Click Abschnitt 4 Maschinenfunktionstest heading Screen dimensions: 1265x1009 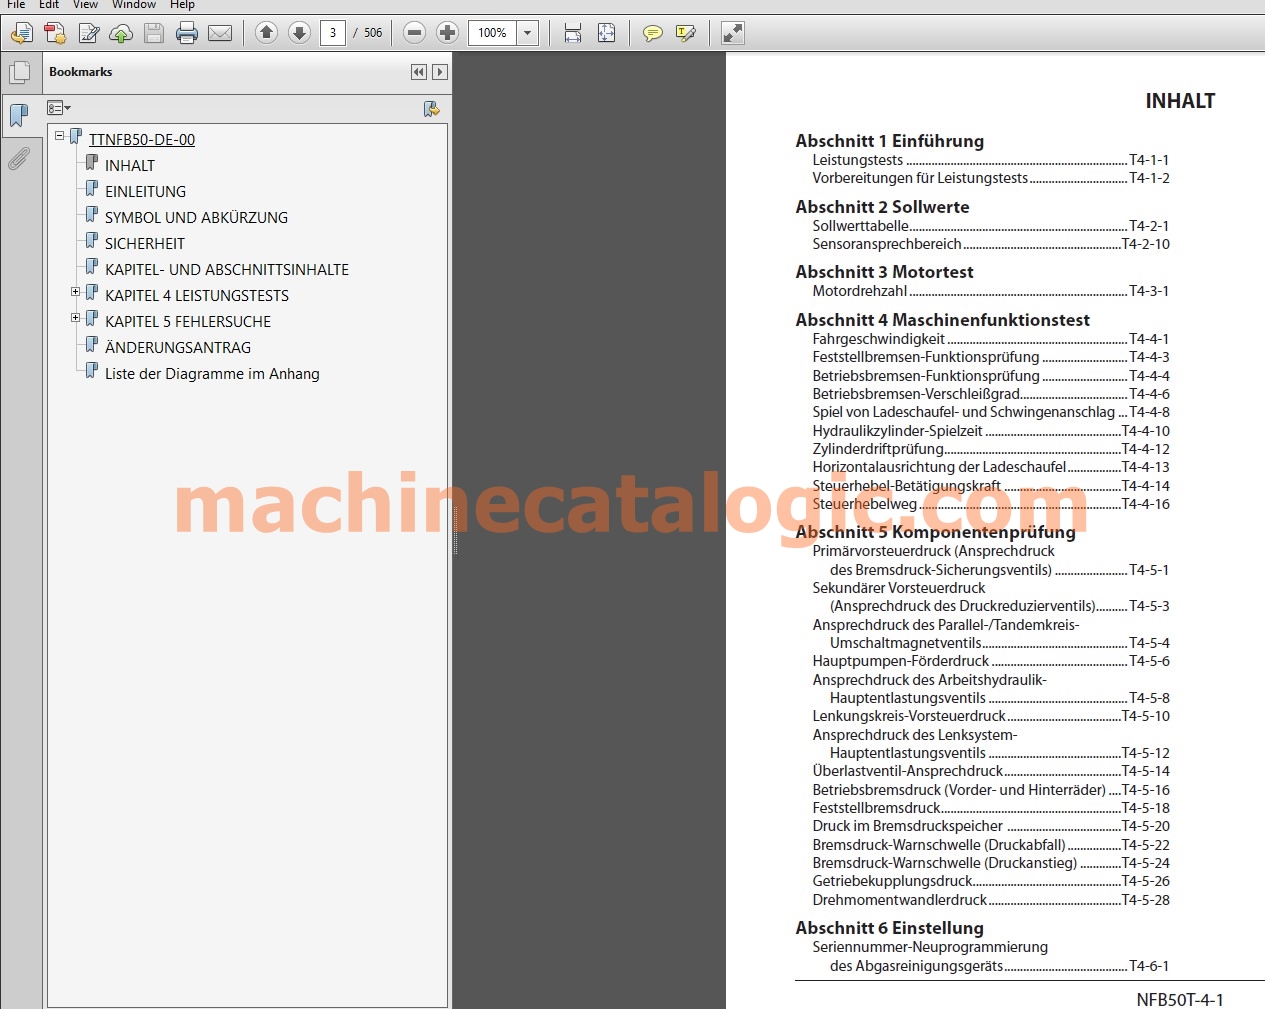[x=943, y=320]
